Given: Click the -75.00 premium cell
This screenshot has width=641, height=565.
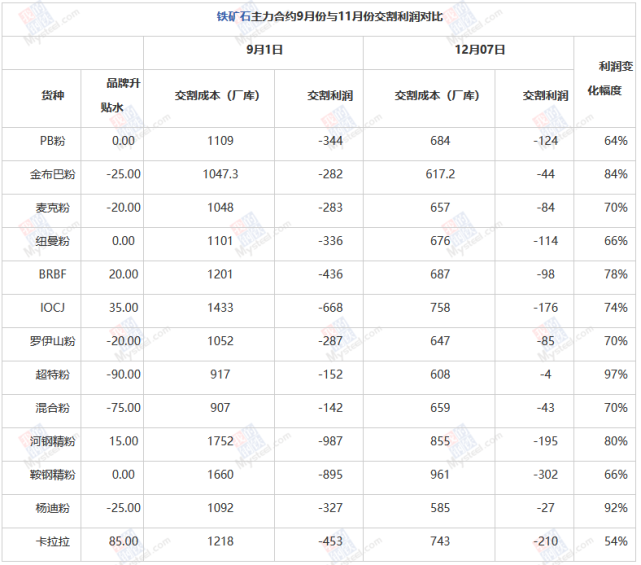Looking at the screenshot, I should [x=123, y=408].
